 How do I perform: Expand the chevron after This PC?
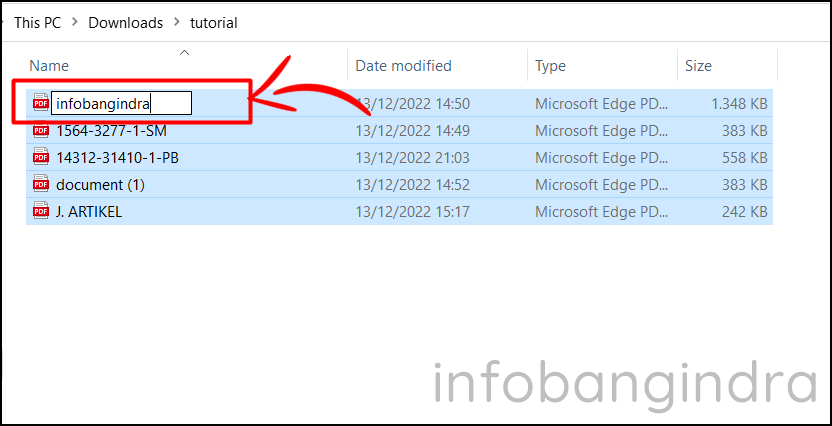[75, 23]
